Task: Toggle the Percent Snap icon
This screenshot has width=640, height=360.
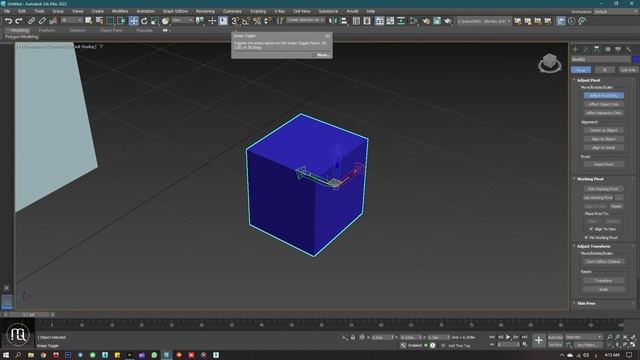Action: (257, 21)
